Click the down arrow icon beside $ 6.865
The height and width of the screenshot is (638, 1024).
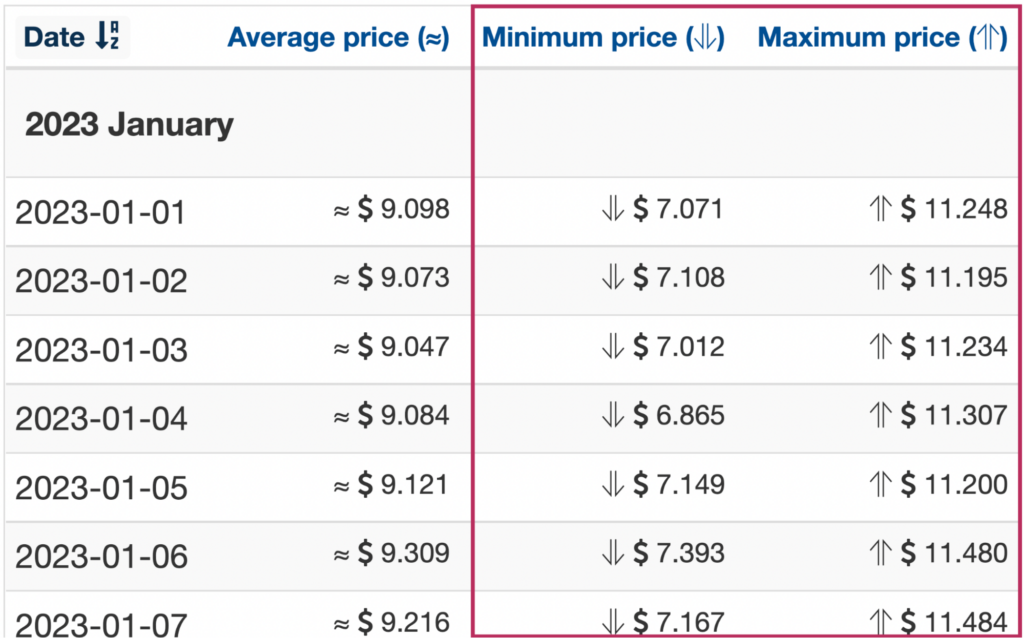pos(613,415)
